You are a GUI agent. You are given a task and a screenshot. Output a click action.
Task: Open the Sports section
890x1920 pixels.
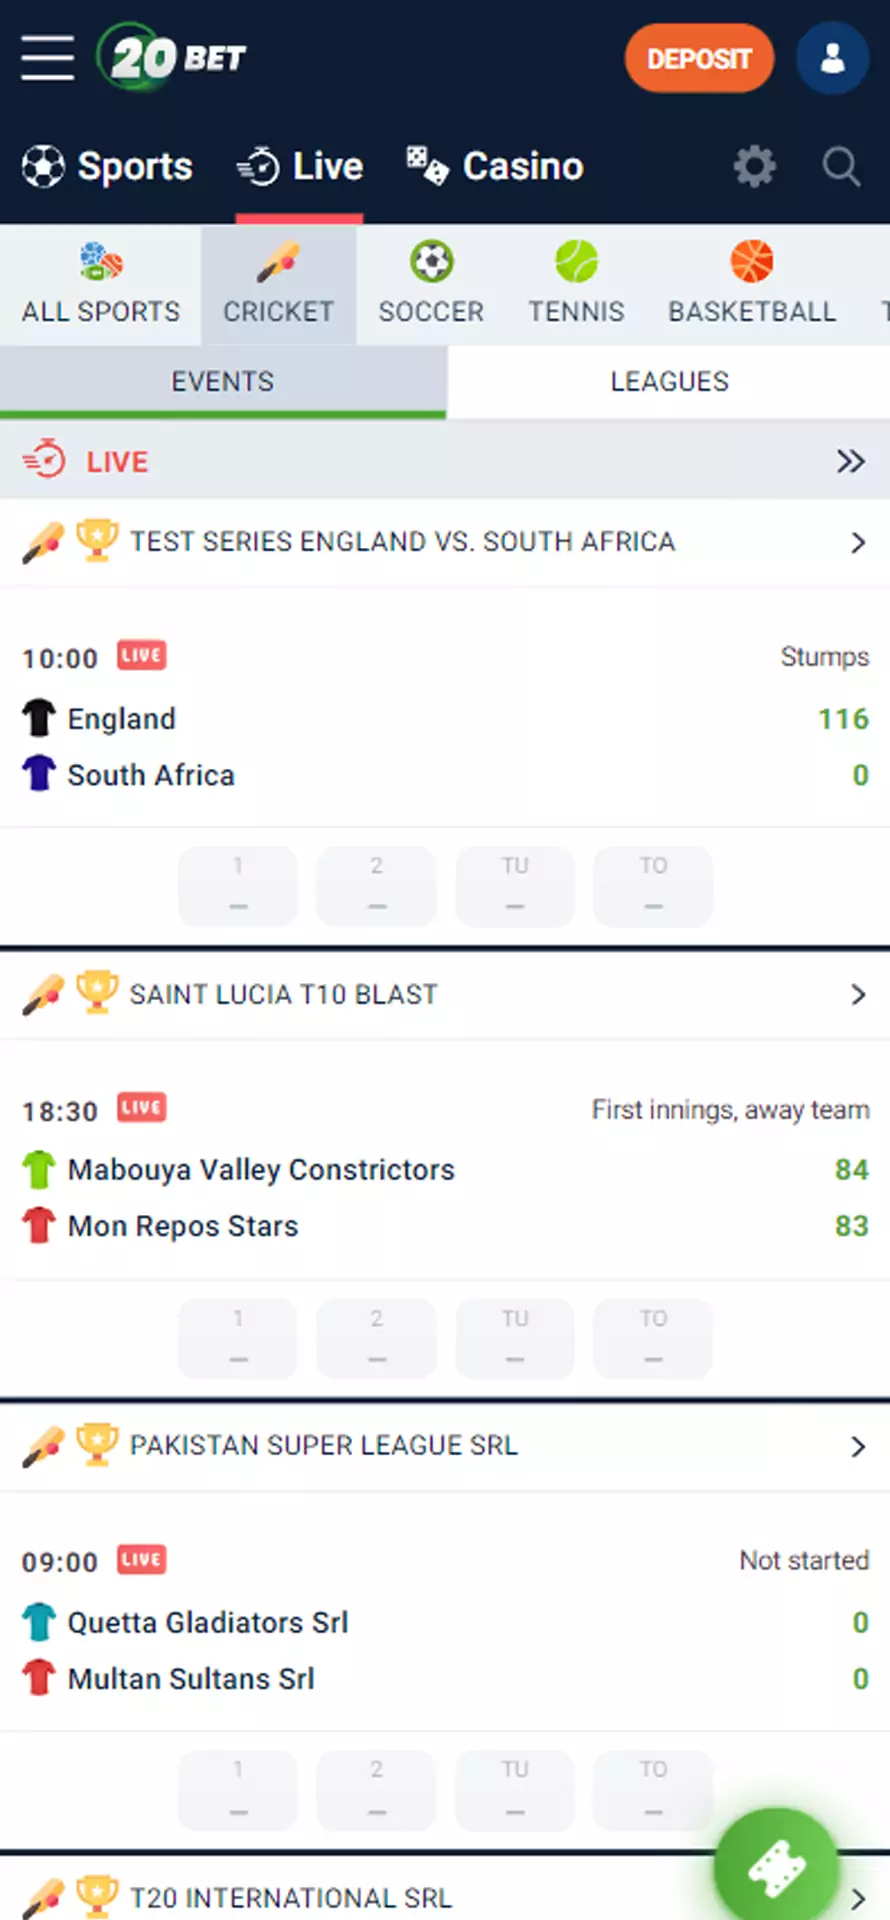108,166
